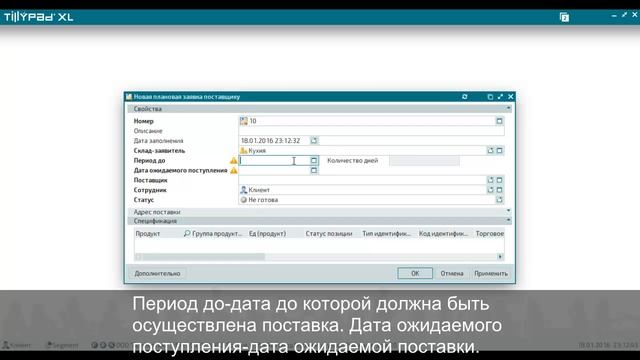The width and height of the screenshot is (640, 360).
Task: Click the Код идентифик... column header
Action: pos(443,233)
